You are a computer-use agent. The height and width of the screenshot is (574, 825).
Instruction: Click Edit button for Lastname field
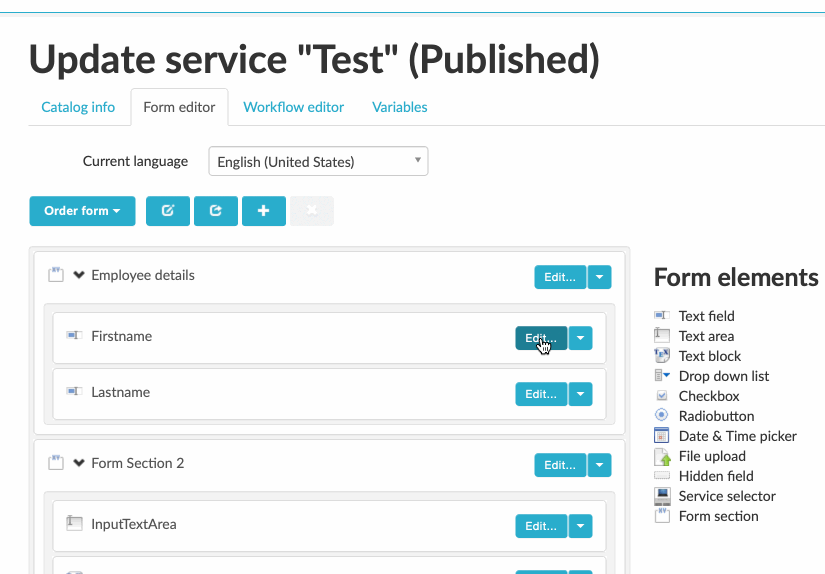tap(541, 394)
